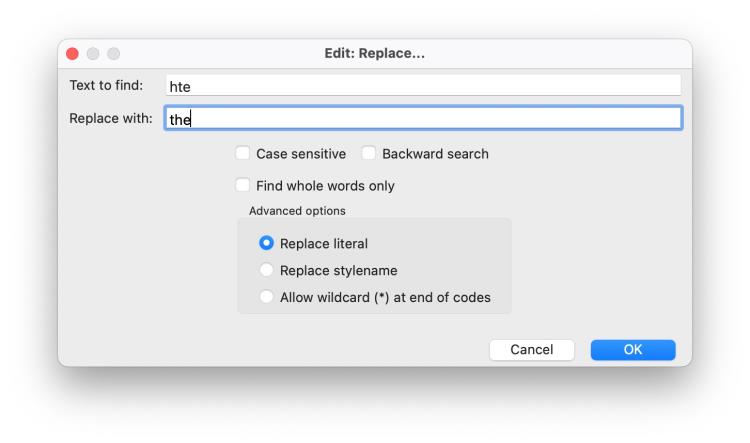Click the "Edit: Replace..." title bar text
This screenshot has height=443, width=750.
(x=375, y=53)
